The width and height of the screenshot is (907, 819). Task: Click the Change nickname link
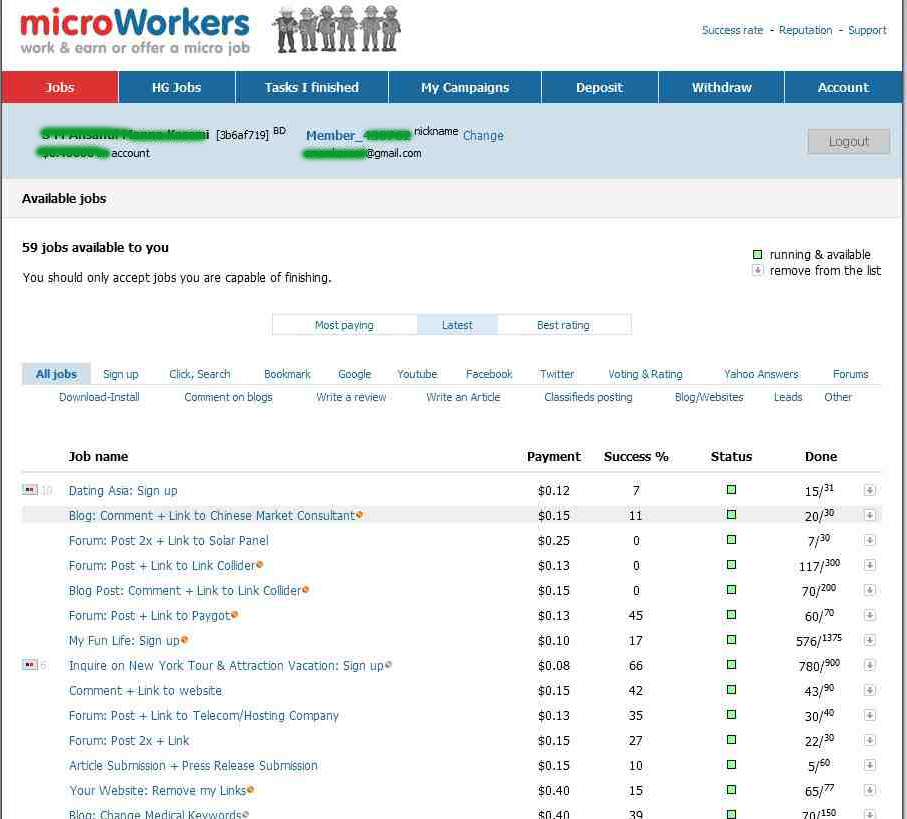tap(483, 135)
